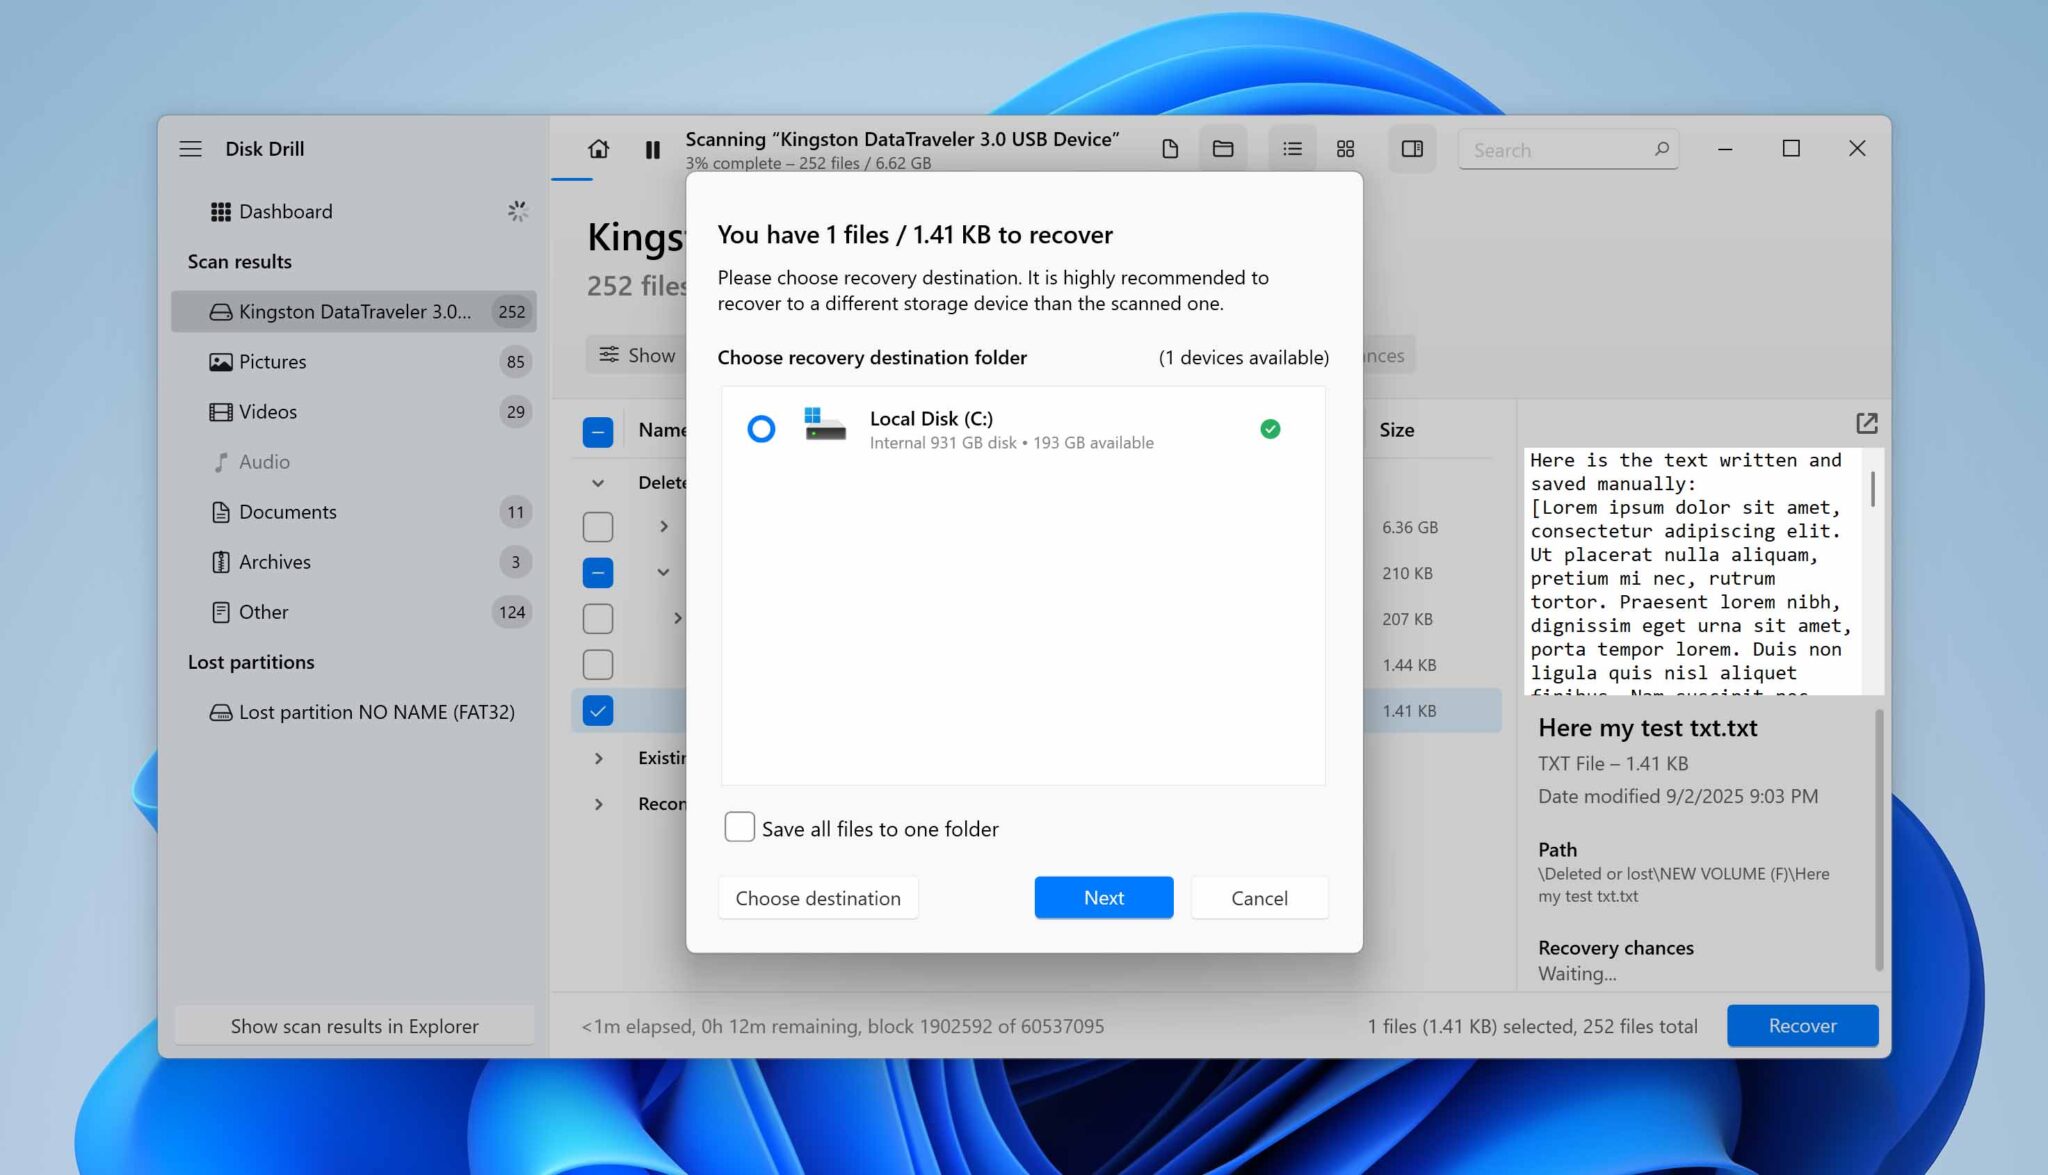Select Local Disk (C:) as destination

click(762, 429)
